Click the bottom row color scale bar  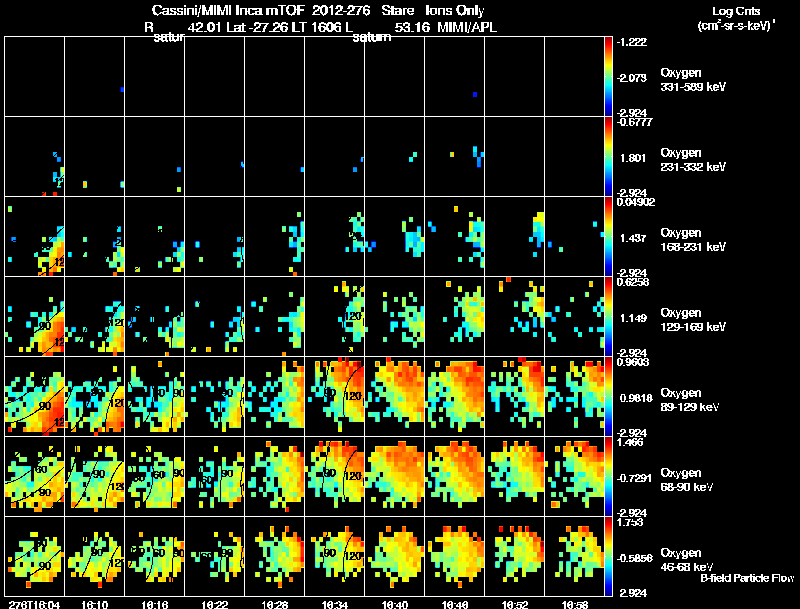[x=608, y=556]
